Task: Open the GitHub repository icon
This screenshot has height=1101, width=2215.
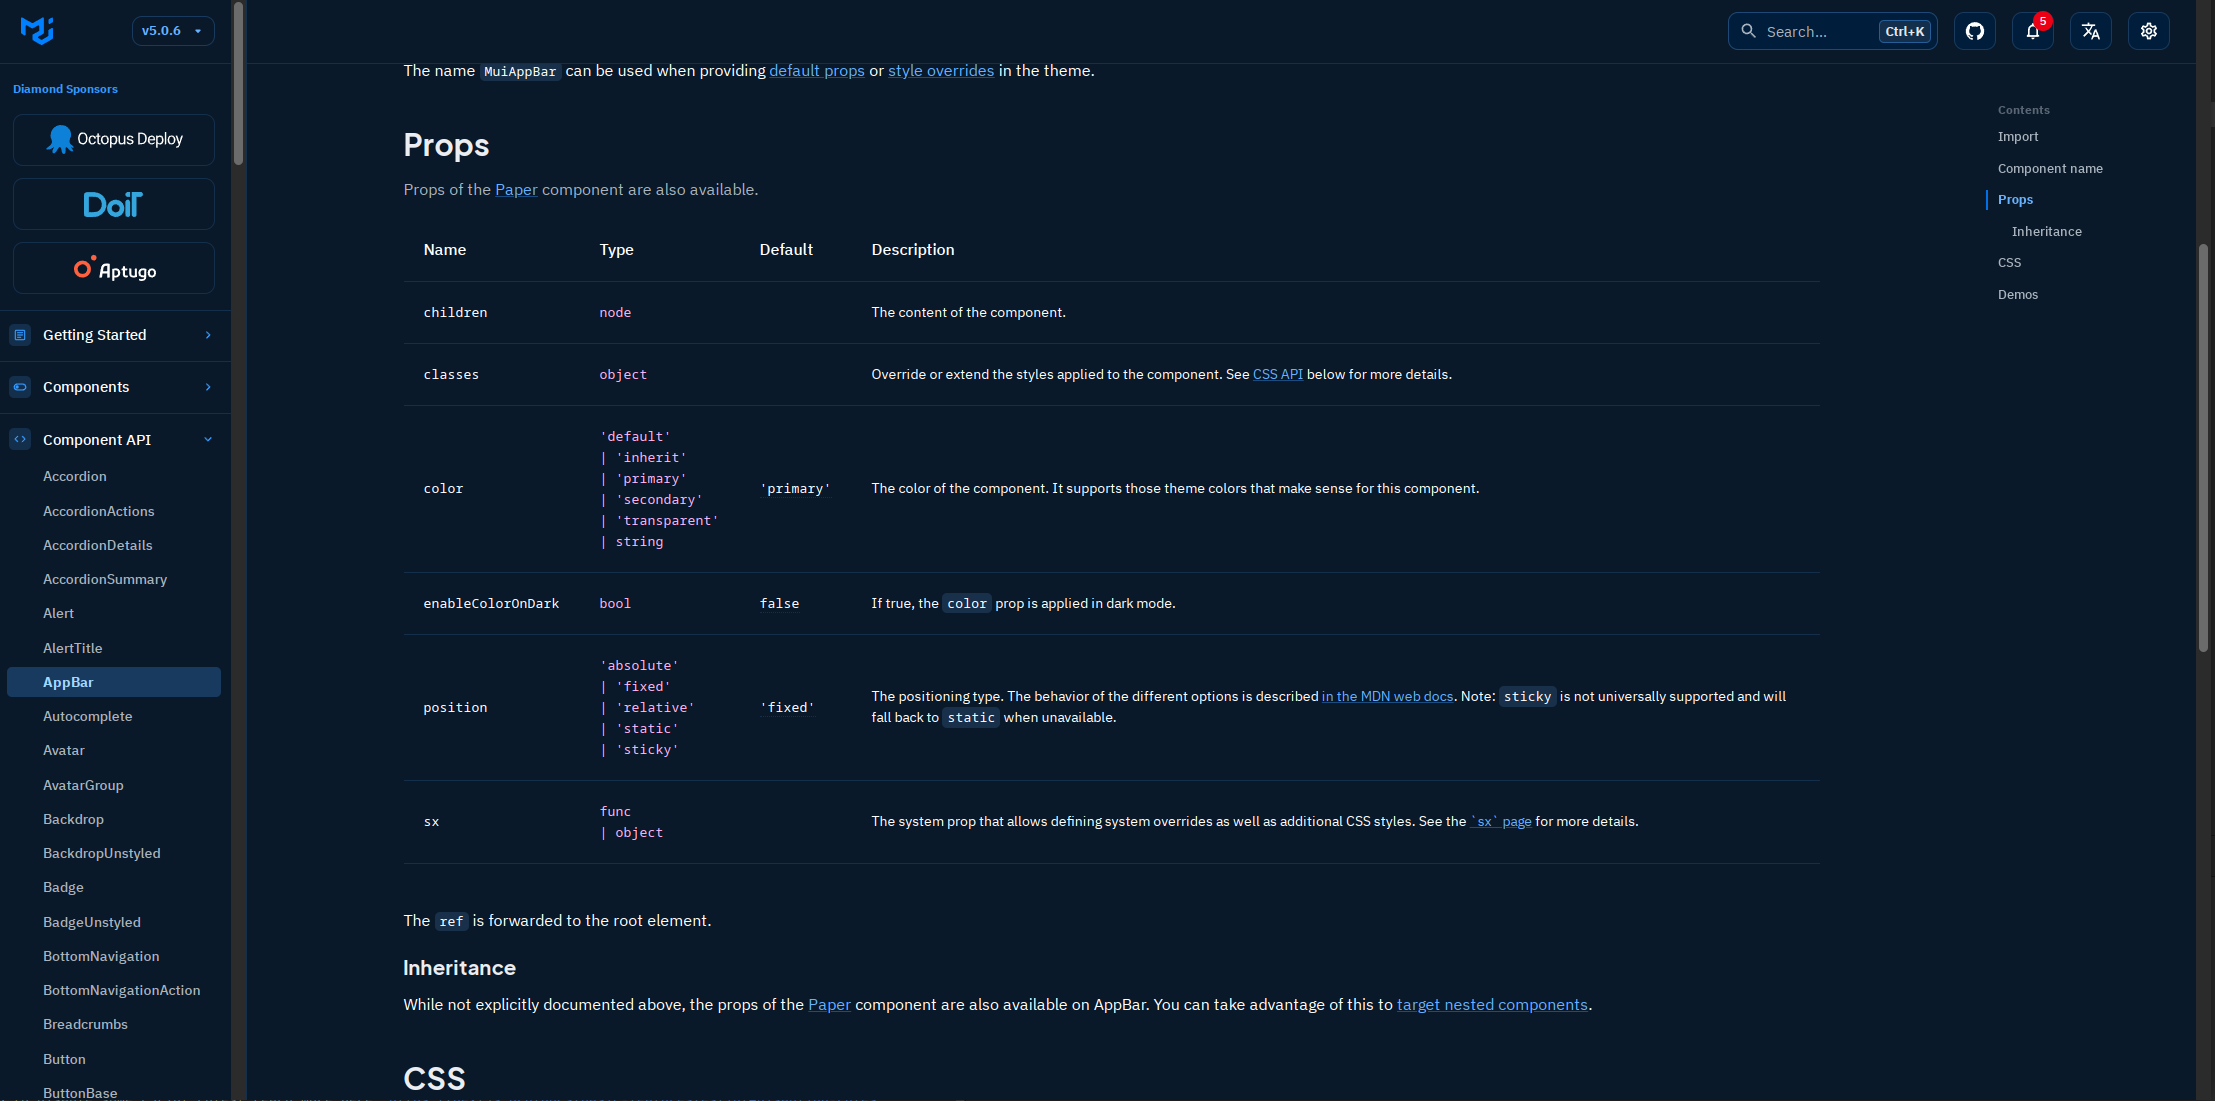Action: (1975, 31)
